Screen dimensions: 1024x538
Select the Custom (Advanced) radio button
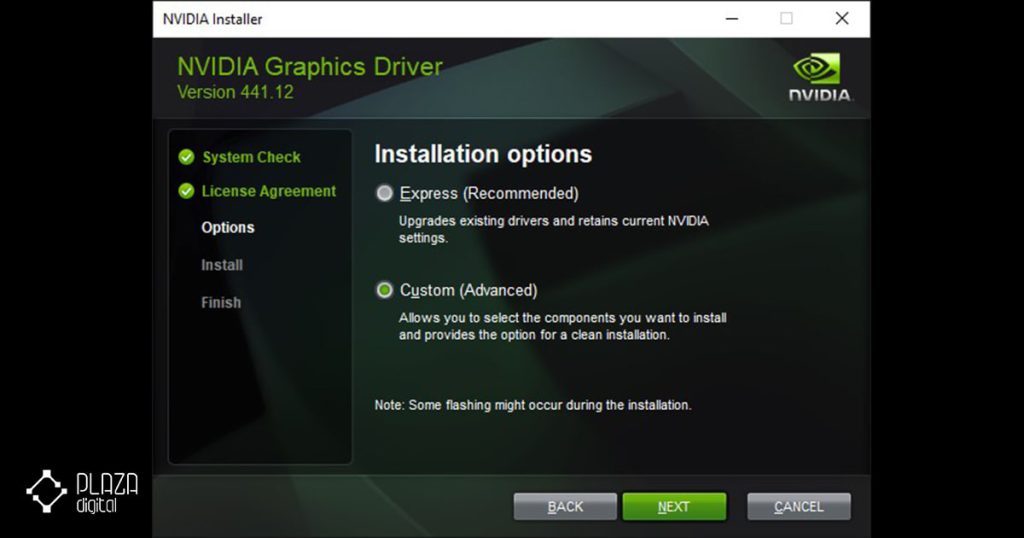(385, 290)
